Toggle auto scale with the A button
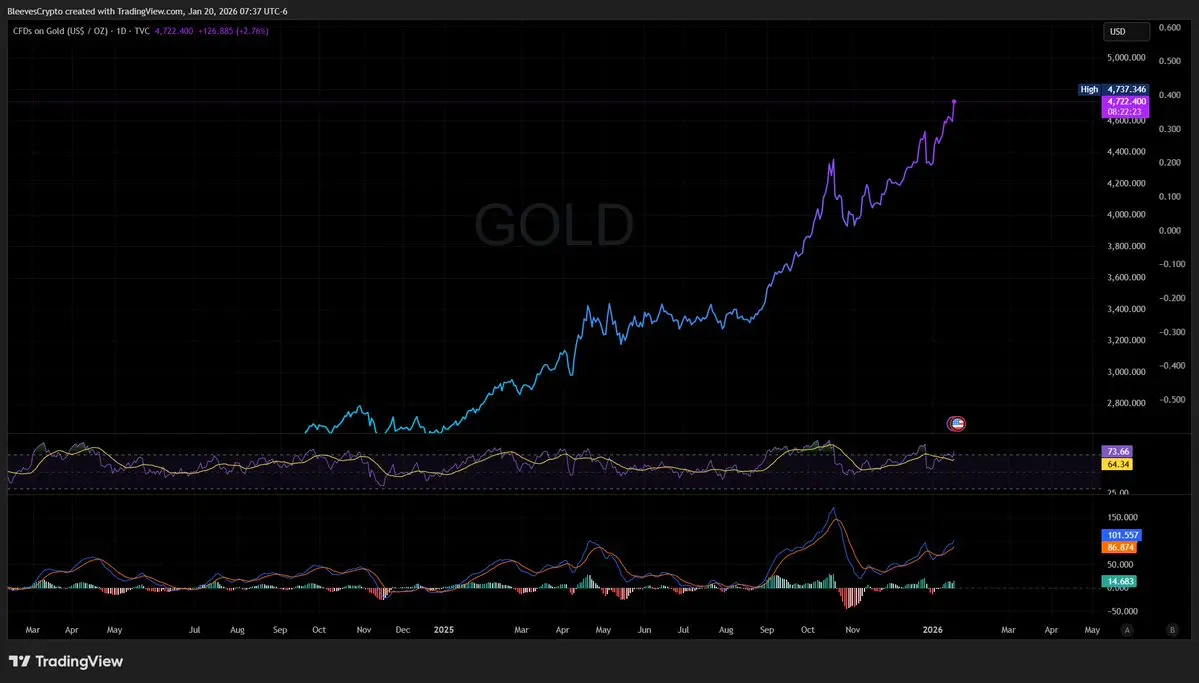This screenshot has width=1199, height=683. [x=1126, y=630]
